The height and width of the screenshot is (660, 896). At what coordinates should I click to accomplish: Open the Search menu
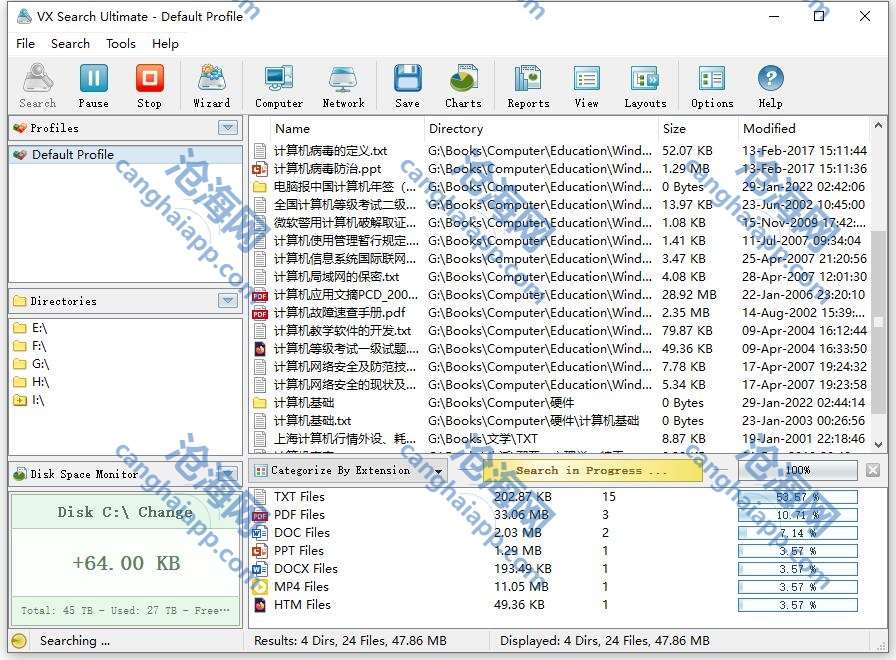[70, 43]
